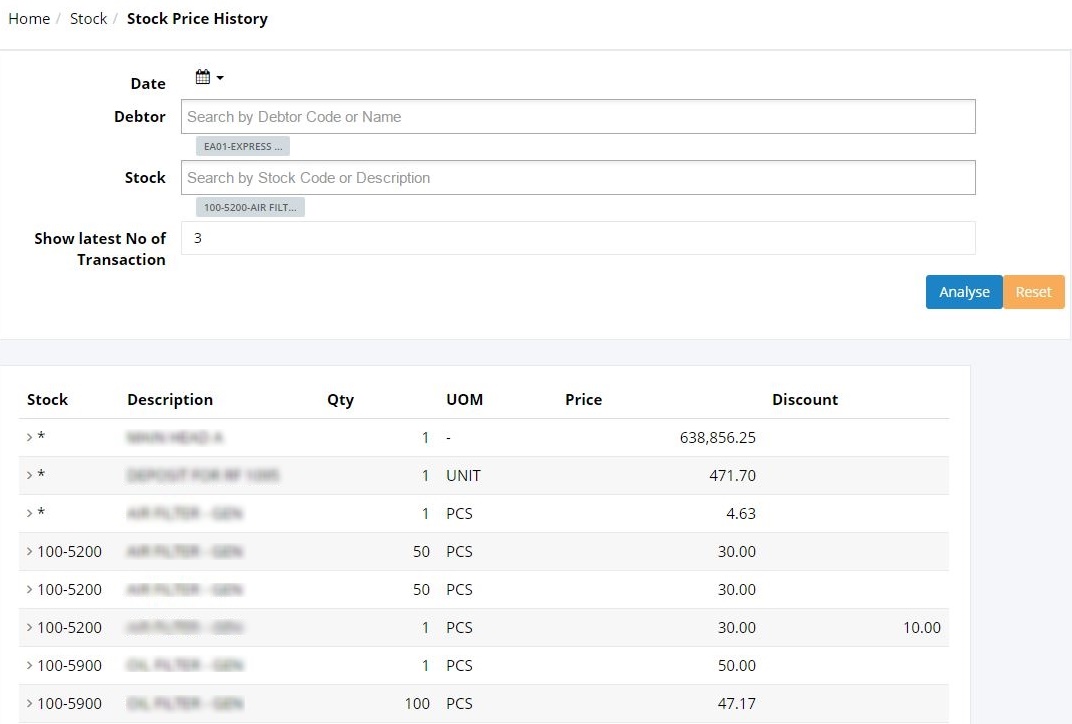Expand the row priced 471.70
The image size is (1072, 724).
click(x=29, y=475)
